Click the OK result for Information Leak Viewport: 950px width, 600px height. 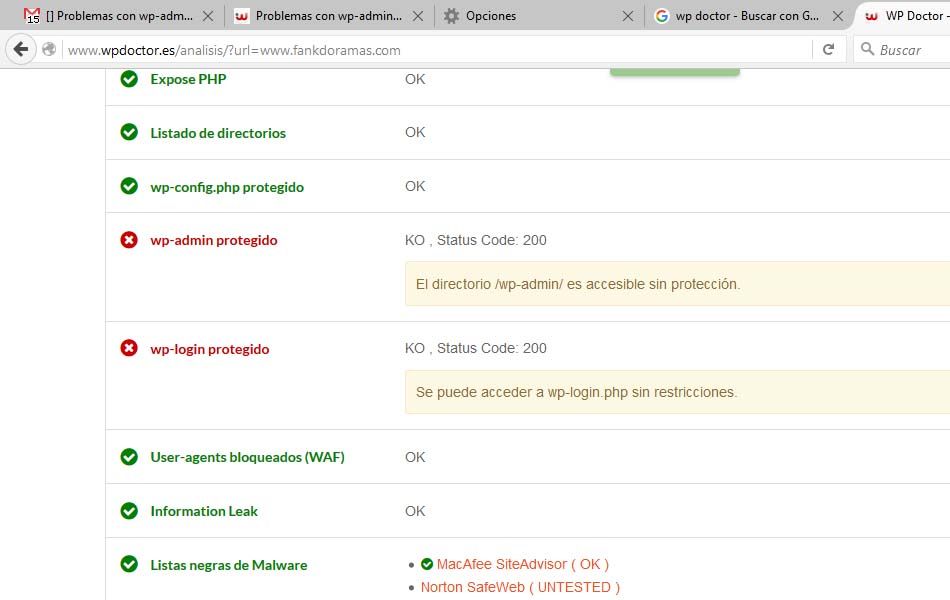415,511
